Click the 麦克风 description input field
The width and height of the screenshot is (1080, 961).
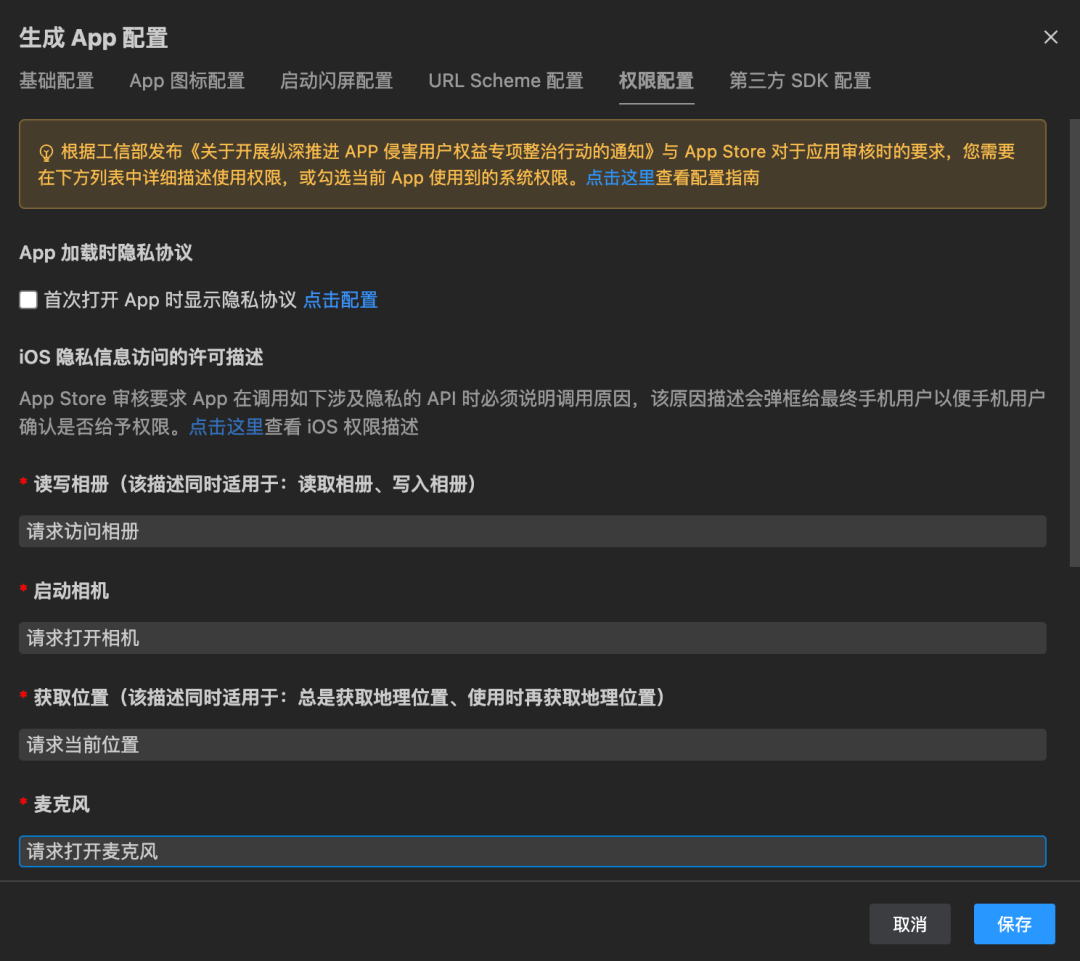click(532, 851)
